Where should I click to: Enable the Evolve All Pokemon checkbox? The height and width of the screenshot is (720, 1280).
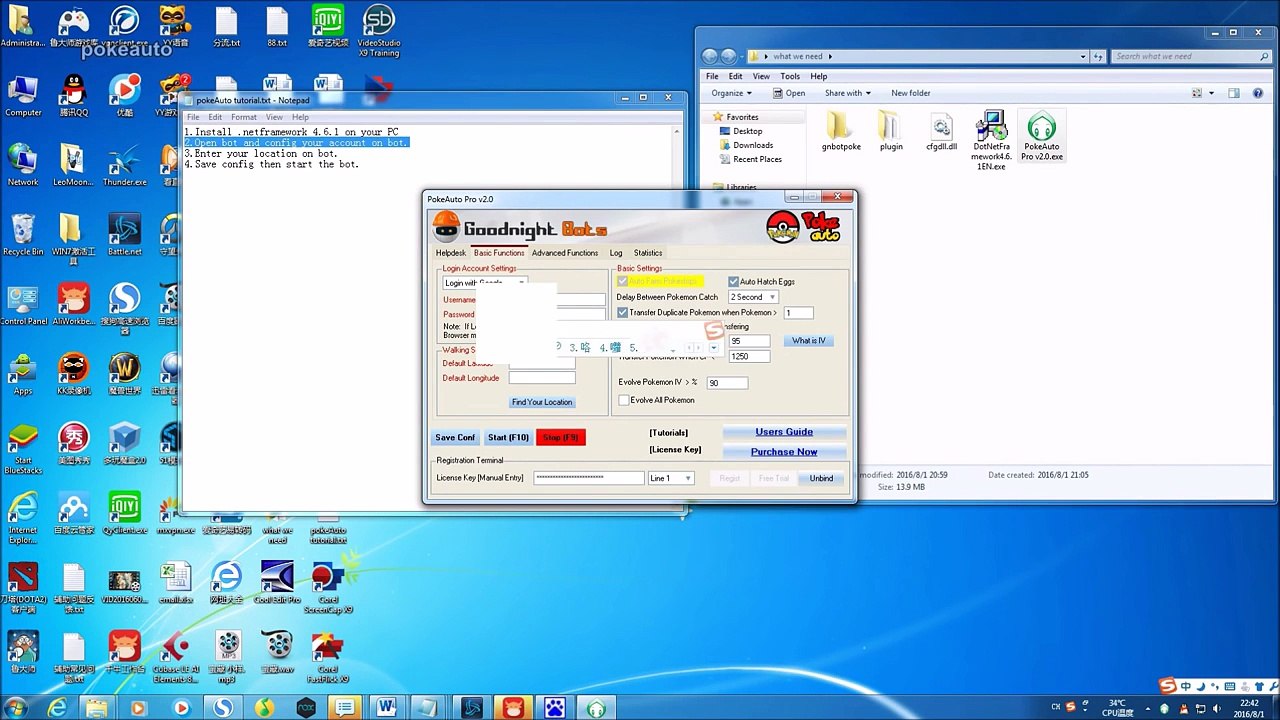[623, 400]
